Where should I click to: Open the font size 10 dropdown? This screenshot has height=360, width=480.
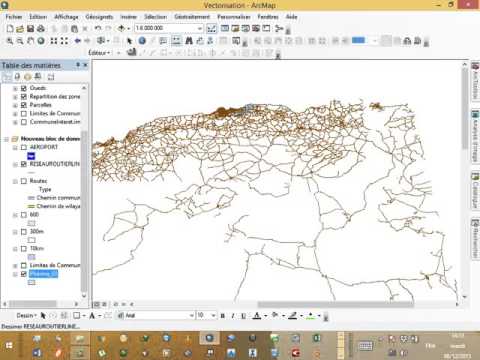pyautogui.click(x=213, y=315)
